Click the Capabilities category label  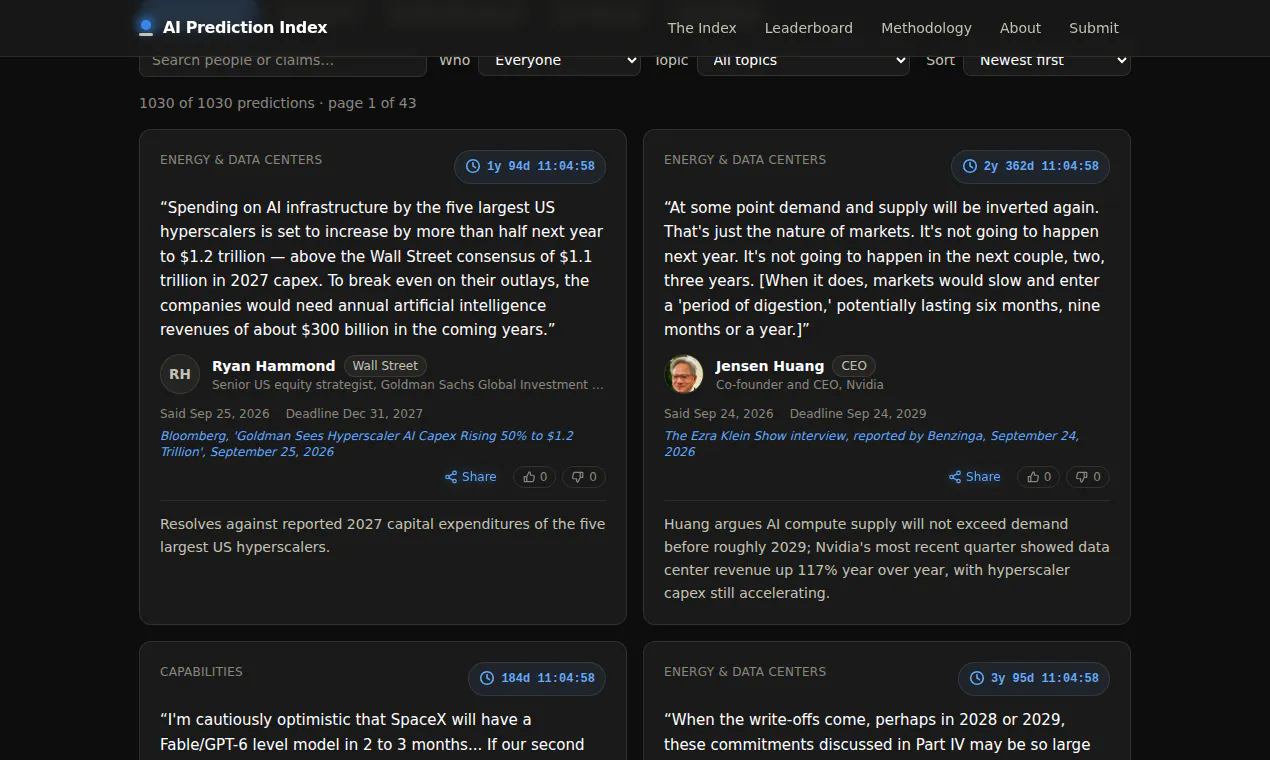201,672
